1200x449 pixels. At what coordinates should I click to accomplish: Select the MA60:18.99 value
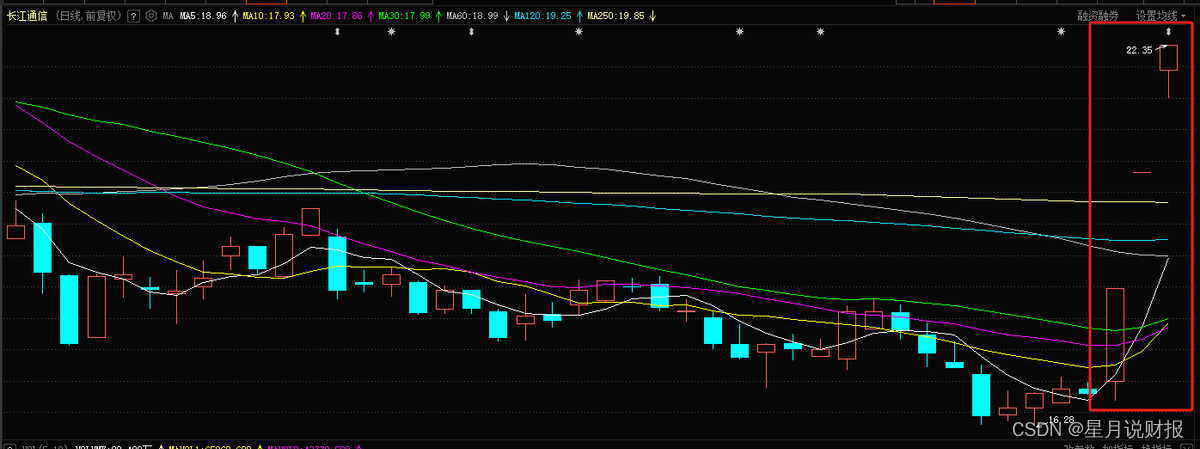click(472, 16)
